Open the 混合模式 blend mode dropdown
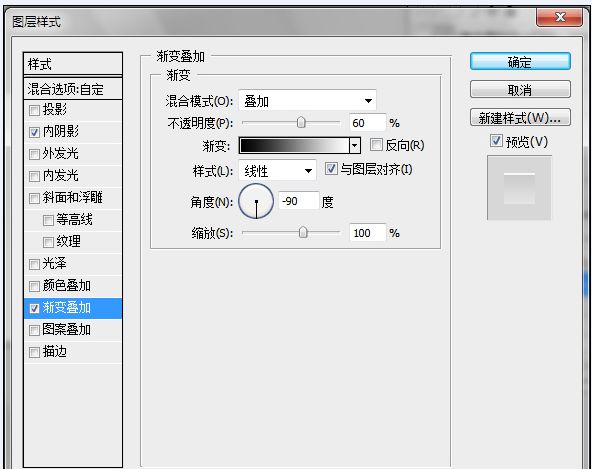Screen dimensions: 592x469 [307, 100]
